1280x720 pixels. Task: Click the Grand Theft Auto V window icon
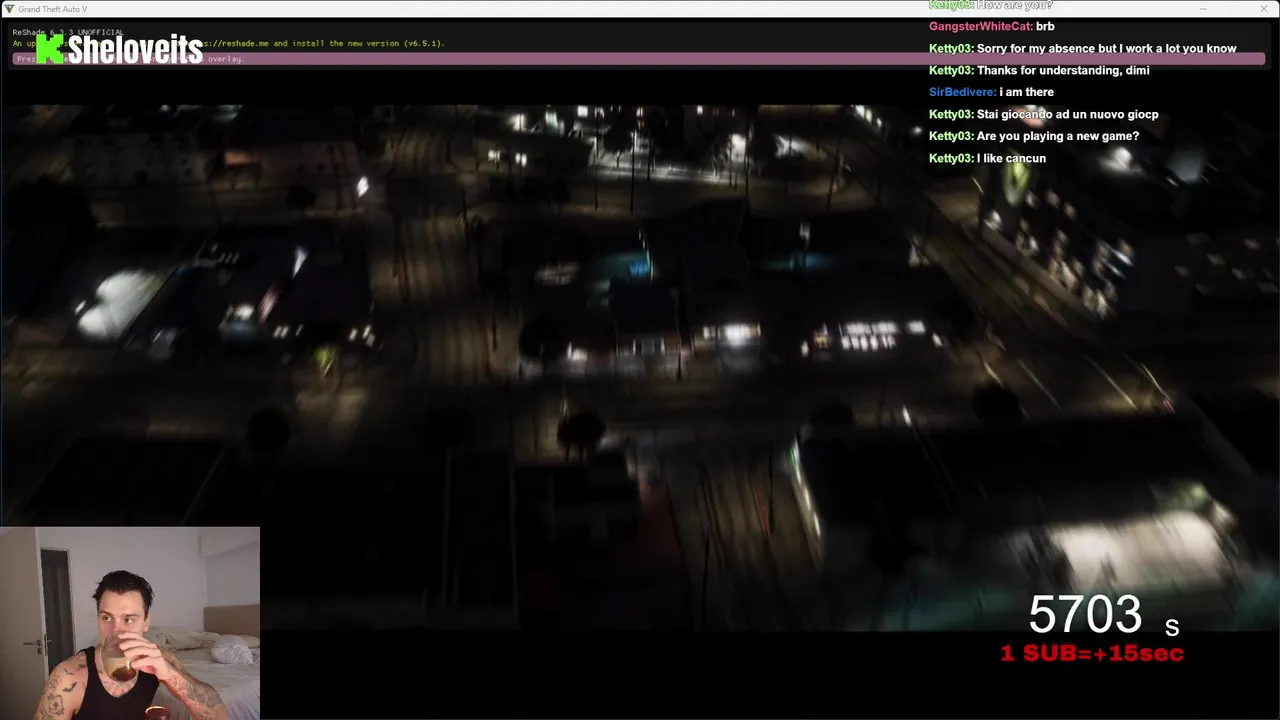coord(10,9)
